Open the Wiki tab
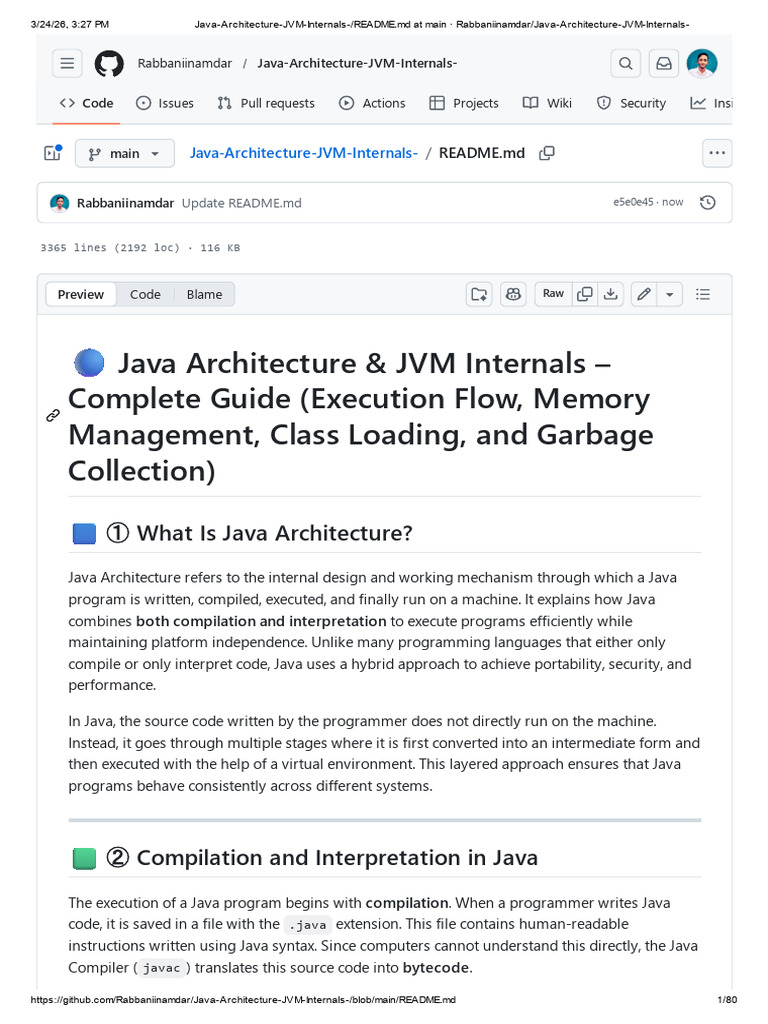This screenshot has height=1024, width=768. pyautogui.click(x=547, y=103)
